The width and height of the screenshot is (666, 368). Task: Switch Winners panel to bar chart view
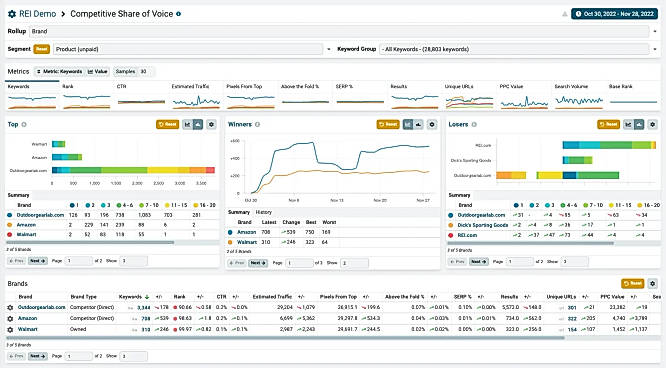(x=418, y=125)
